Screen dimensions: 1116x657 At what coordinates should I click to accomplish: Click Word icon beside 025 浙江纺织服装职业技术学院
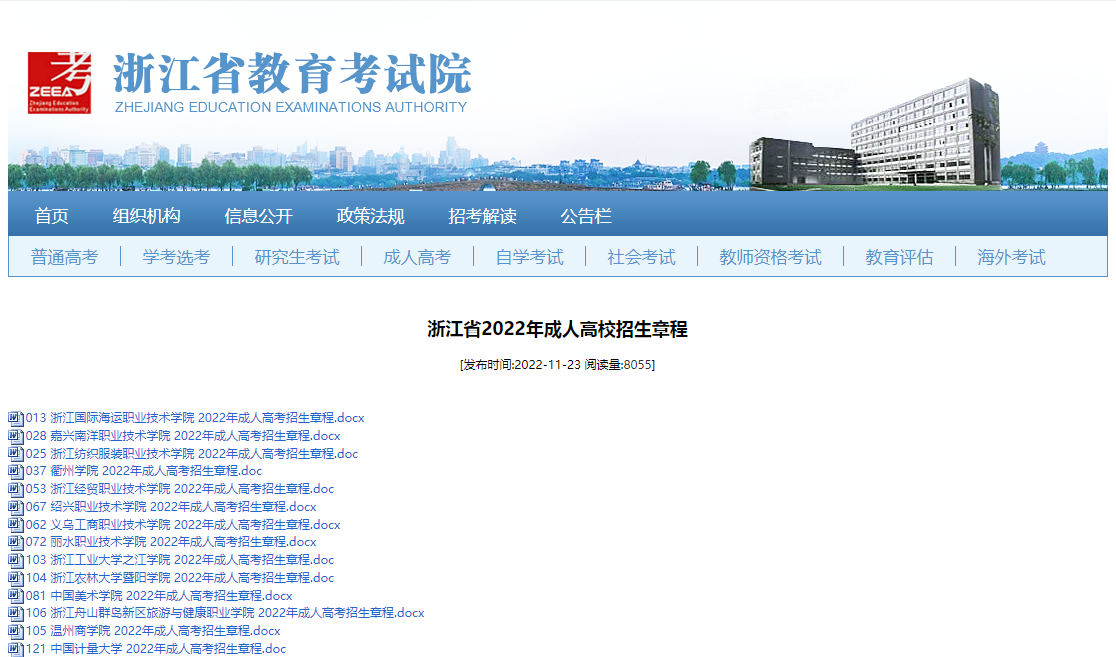click(16, 453)
